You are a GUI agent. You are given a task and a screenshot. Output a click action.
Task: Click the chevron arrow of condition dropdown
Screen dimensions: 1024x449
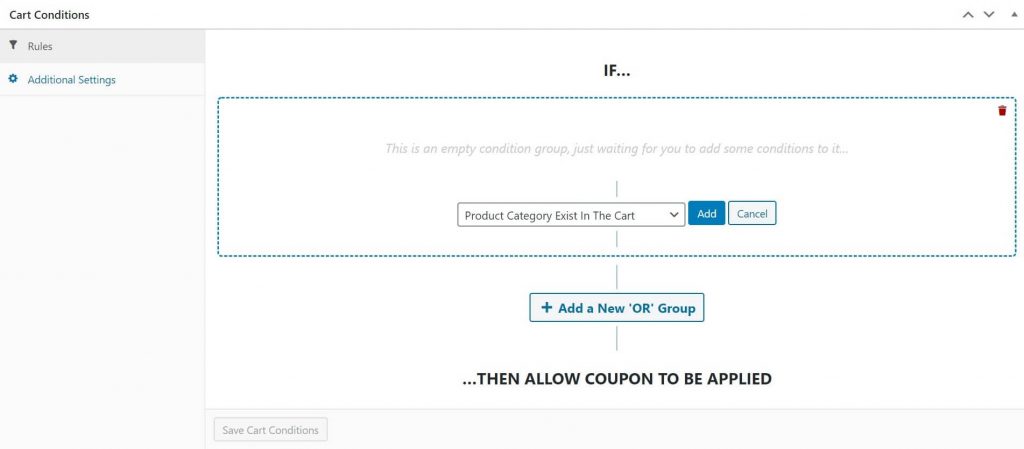tap(674, 215)
